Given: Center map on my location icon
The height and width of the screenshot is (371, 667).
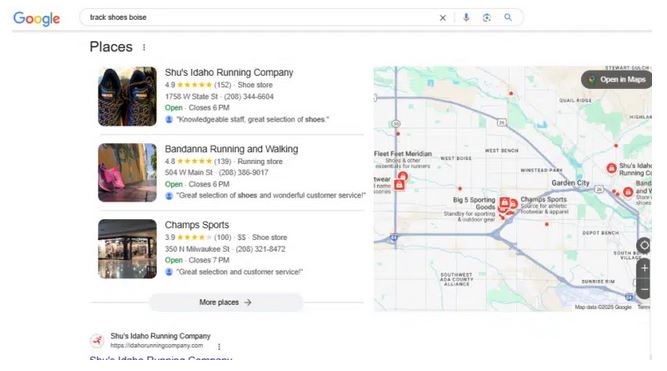Looking at the screenshot, I should pos(644,245).
